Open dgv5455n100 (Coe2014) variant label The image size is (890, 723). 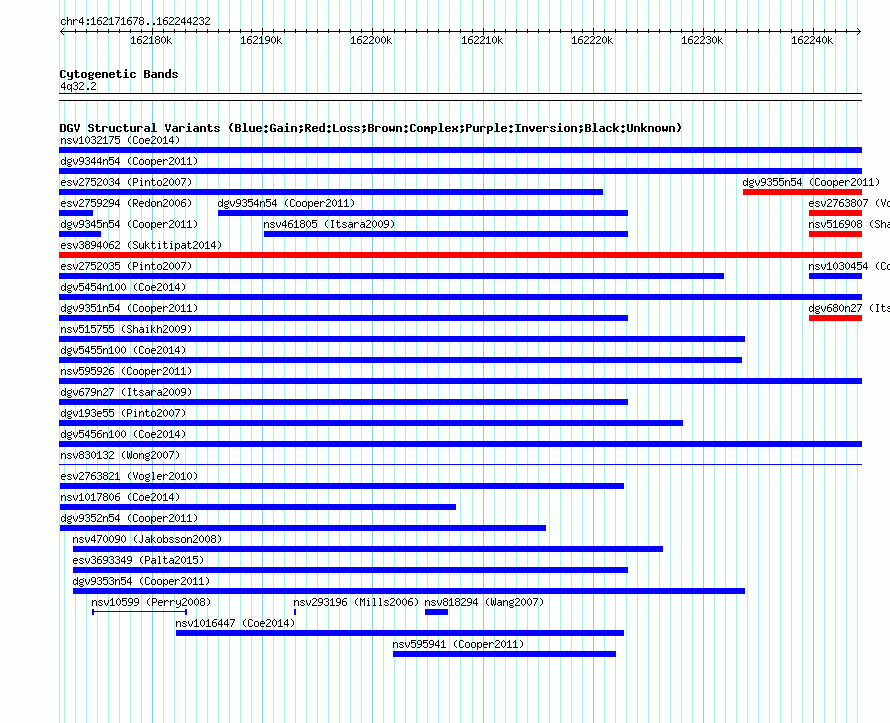point(123,350)
